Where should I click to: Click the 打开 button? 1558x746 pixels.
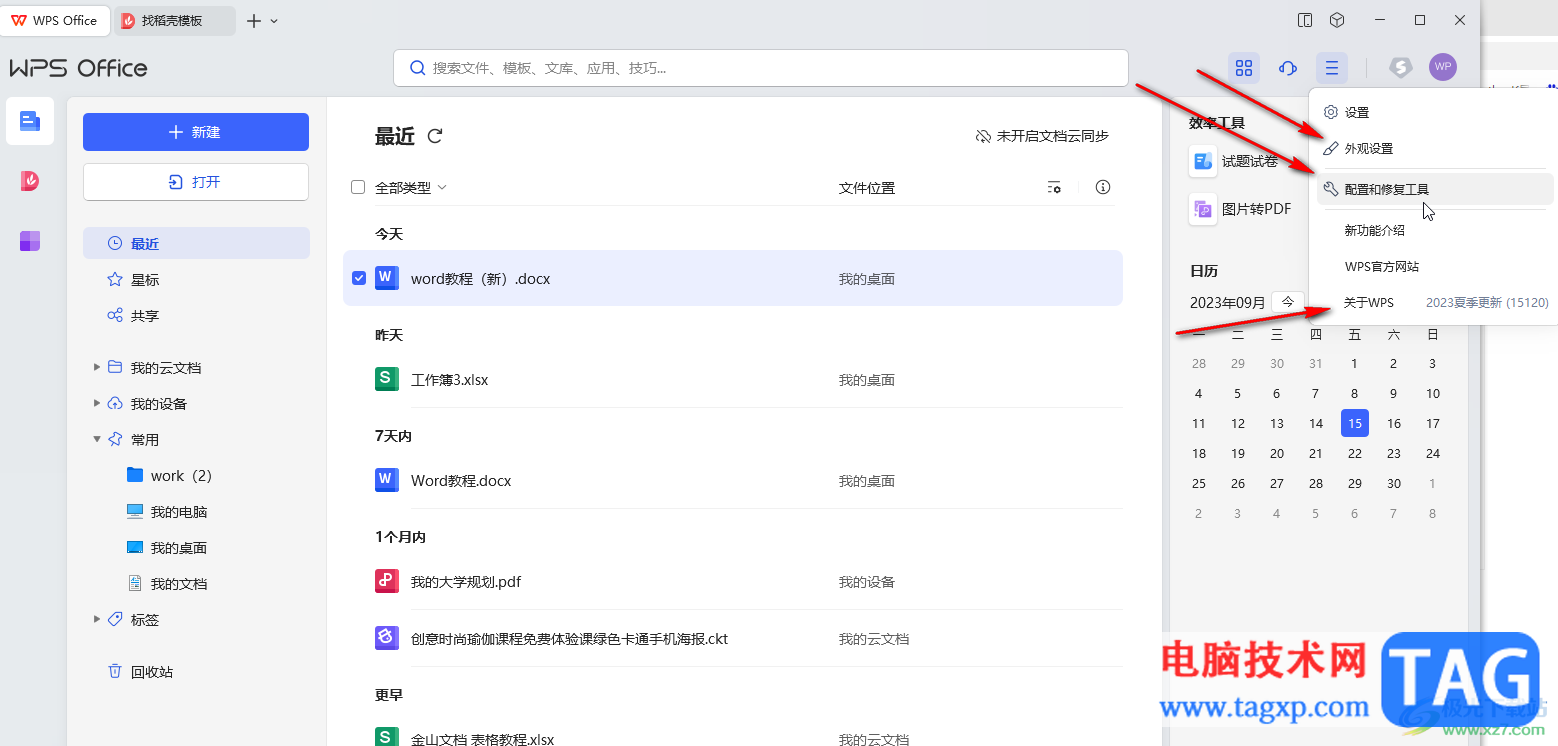tap(196, 182)
